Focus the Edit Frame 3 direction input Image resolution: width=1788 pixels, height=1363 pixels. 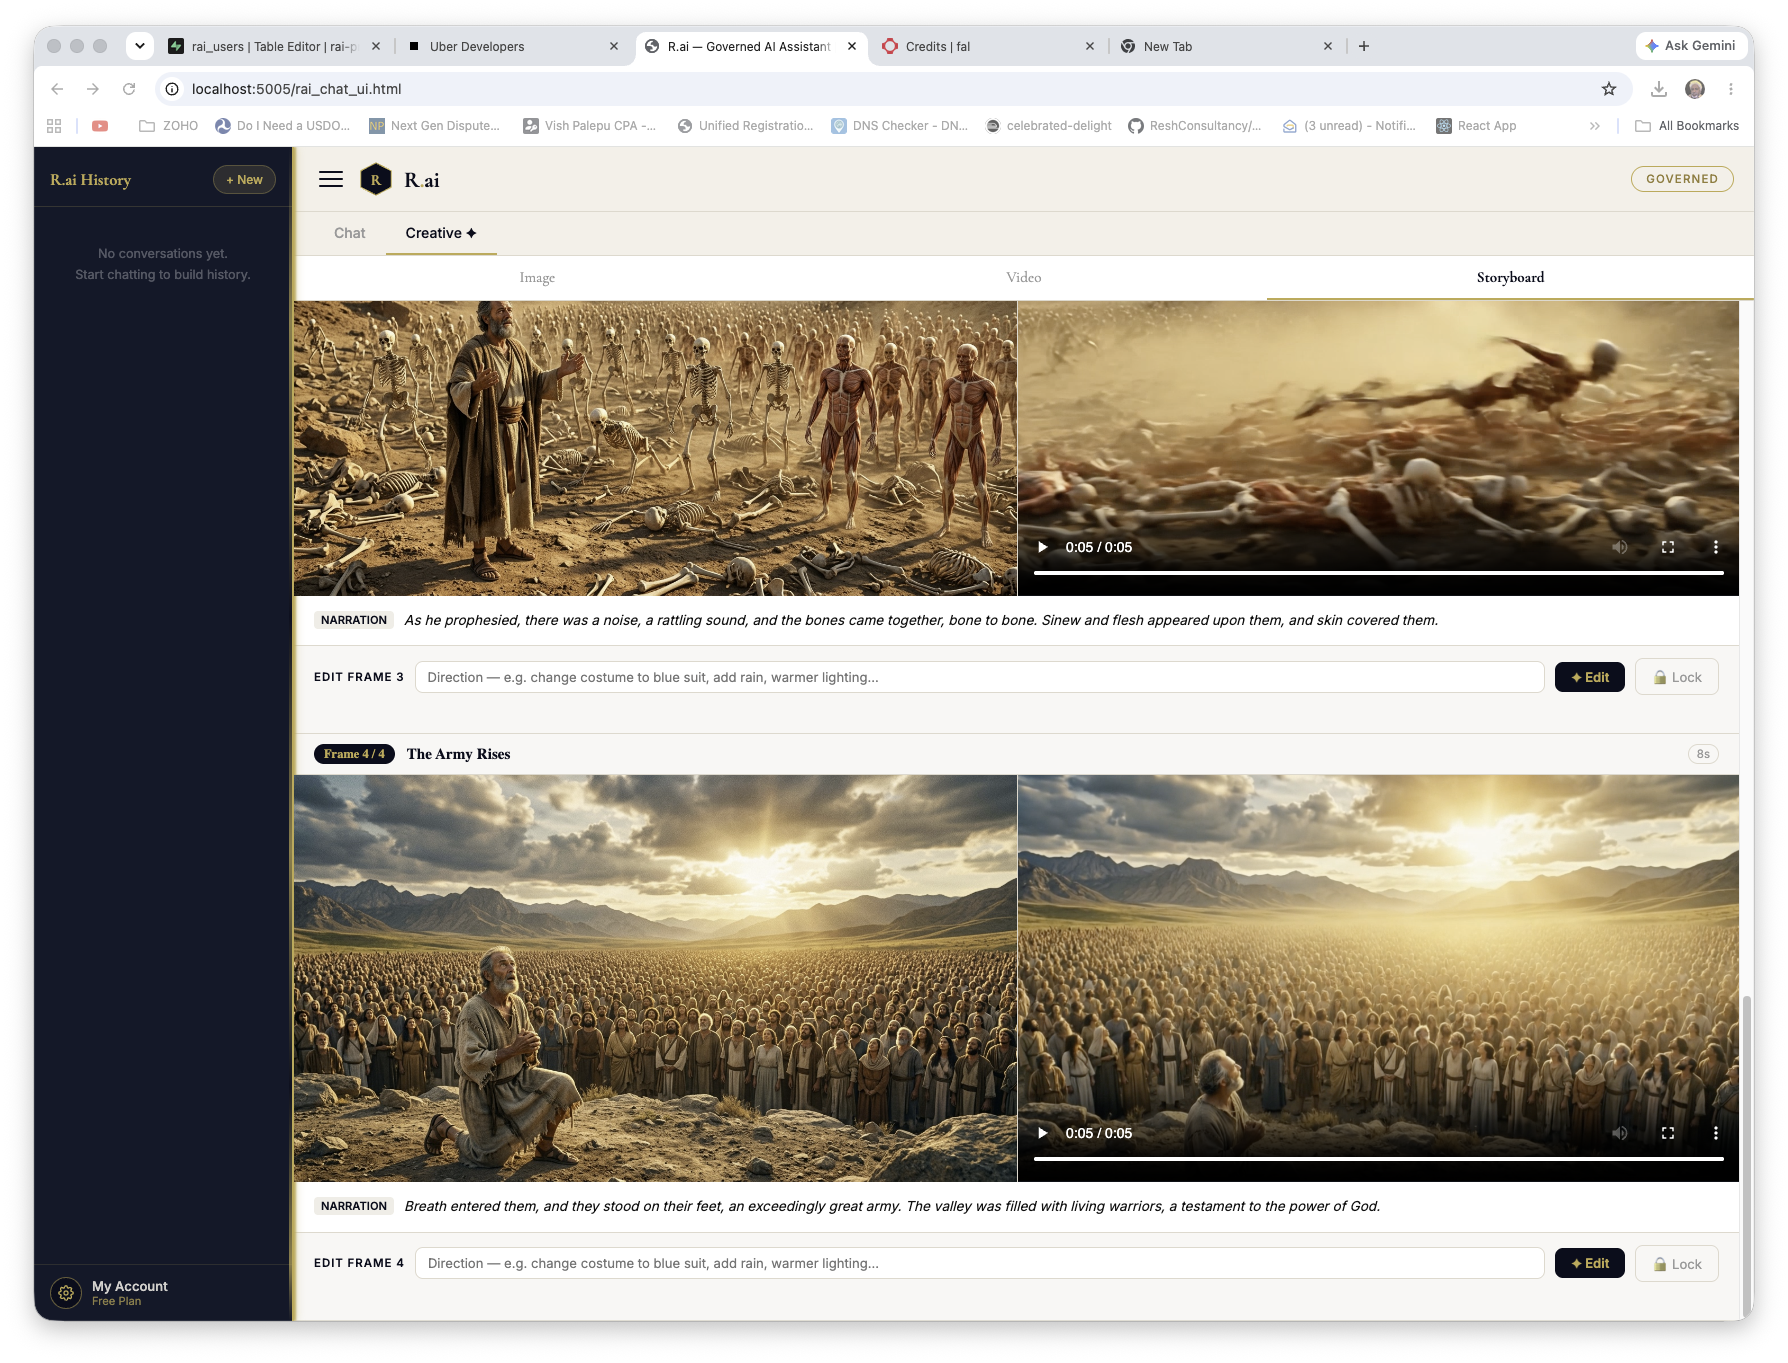pos(979,677)
